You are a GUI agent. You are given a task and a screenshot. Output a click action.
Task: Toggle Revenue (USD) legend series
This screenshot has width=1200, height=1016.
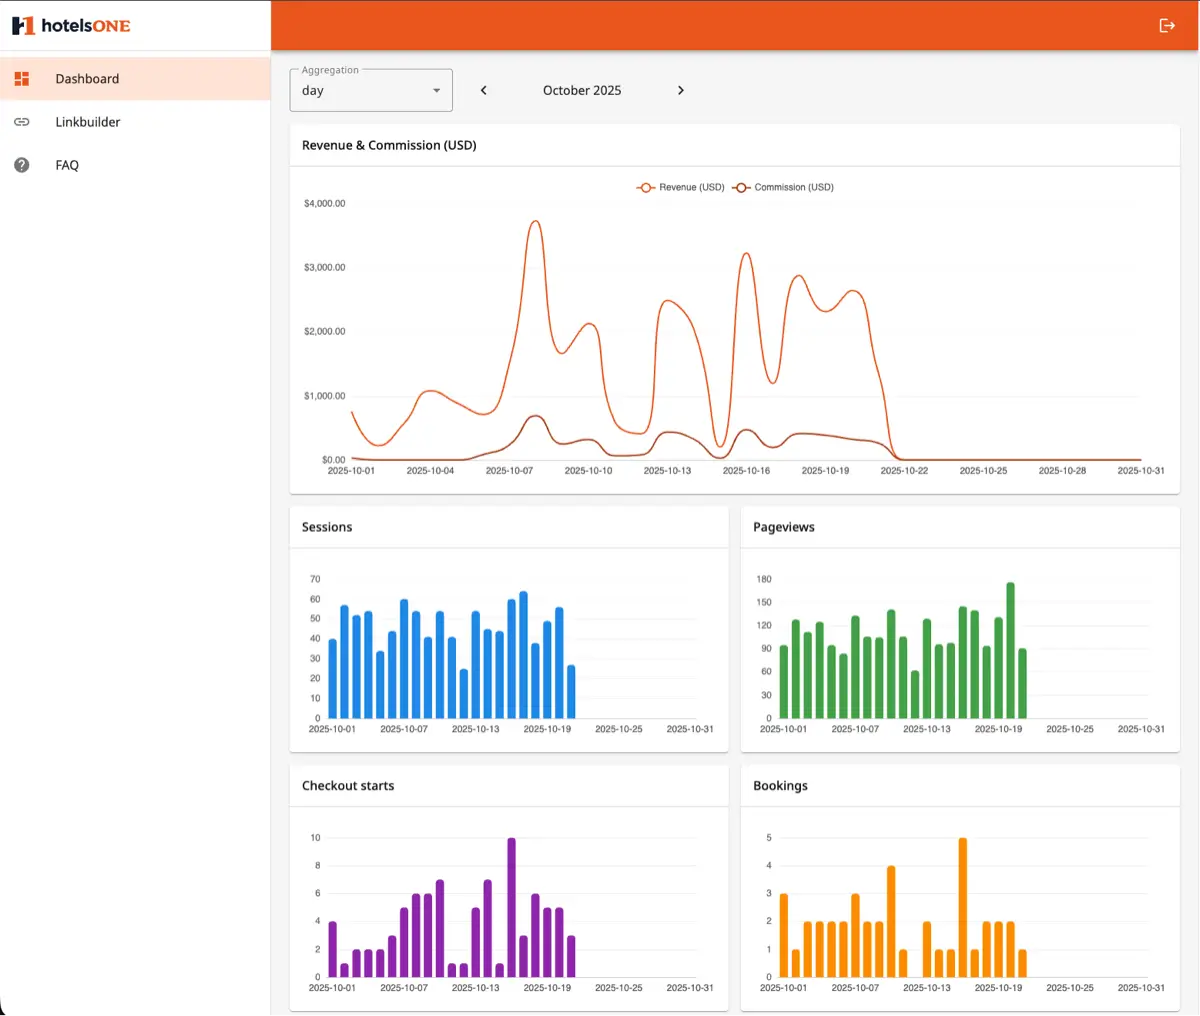tap(680, 187)
